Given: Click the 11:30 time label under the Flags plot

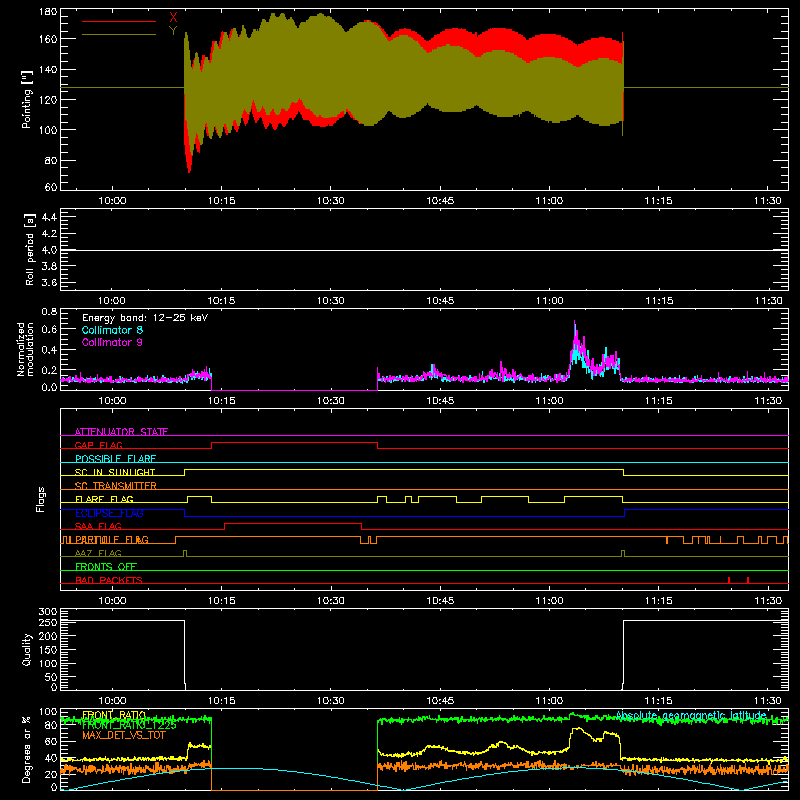Looking at the screenshot, I should pyautogui.click(x=768, y=601).
